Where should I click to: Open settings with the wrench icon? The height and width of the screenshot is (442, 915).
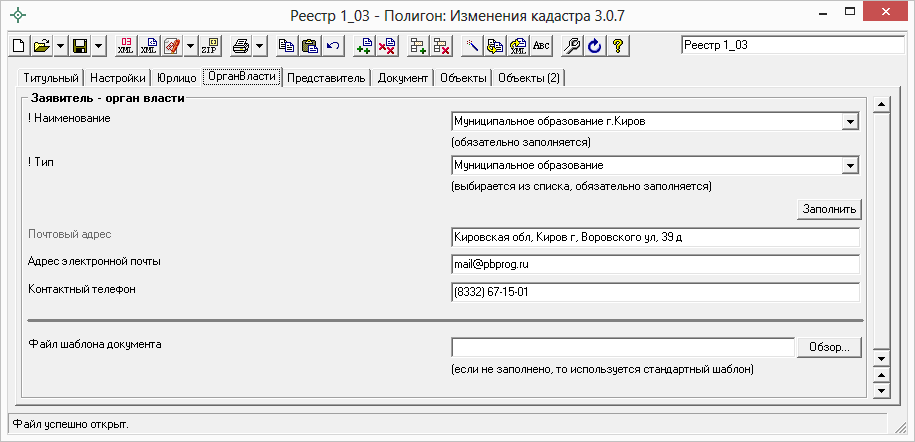572,46
